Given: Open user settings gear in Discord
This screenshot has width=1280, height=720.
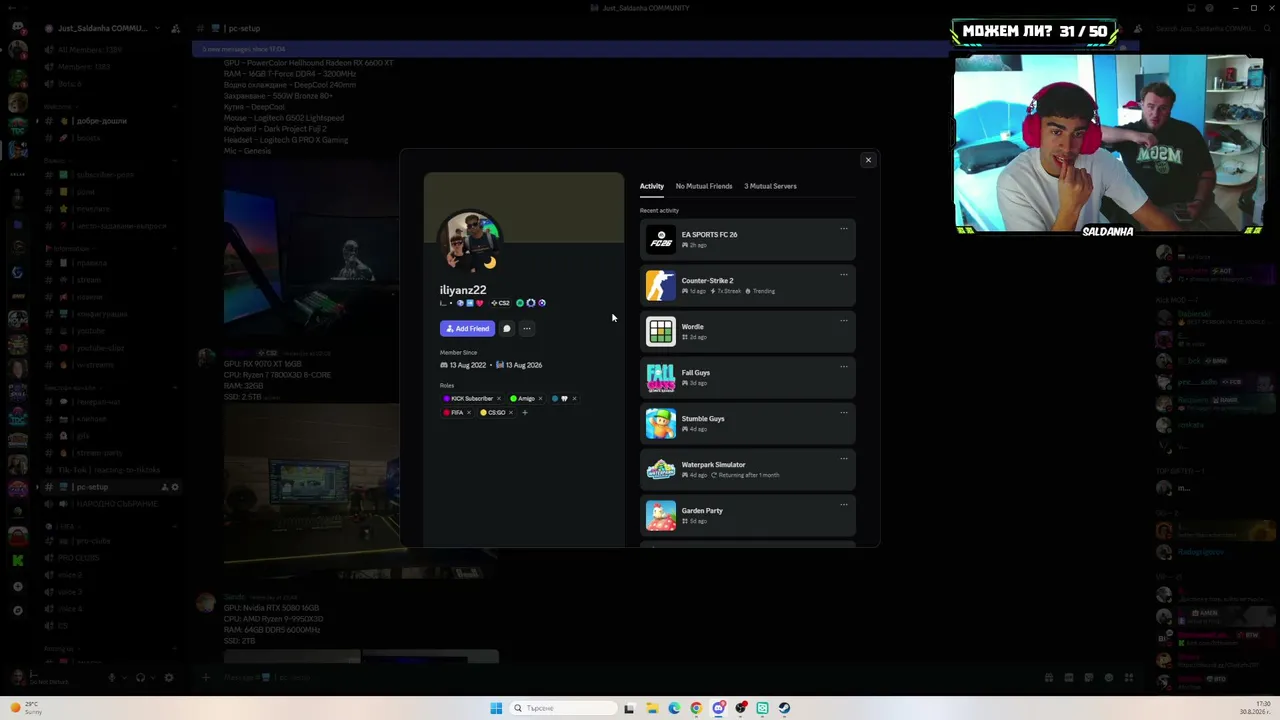Looking at the screenshot, I should tap(168, 678).
